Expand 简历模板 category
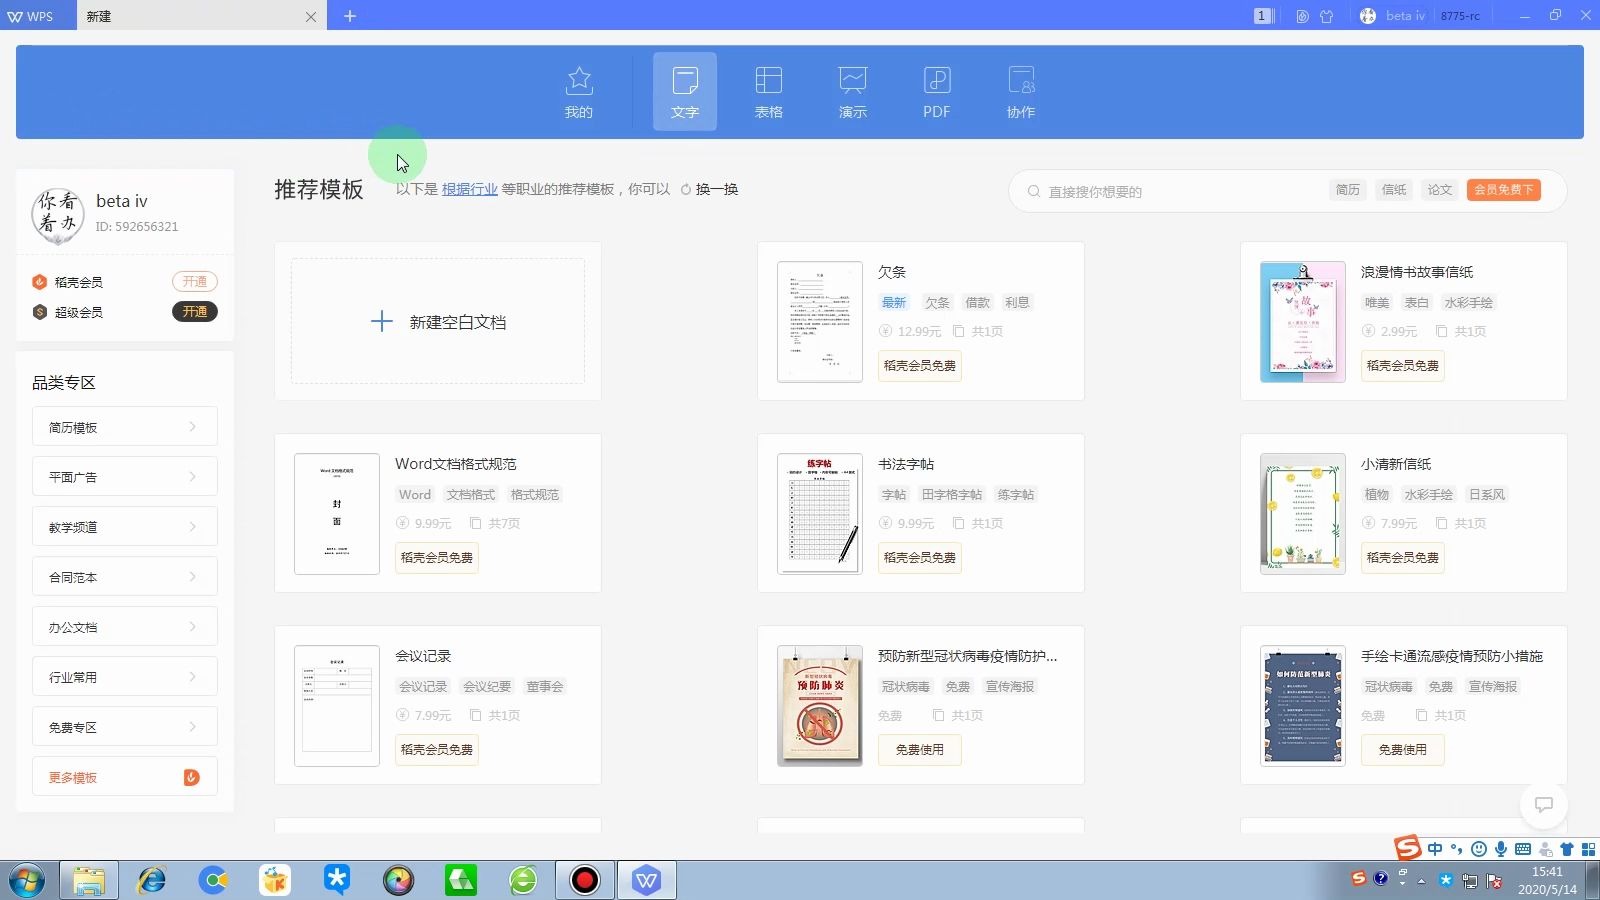1600x900 pixels. 125,427
